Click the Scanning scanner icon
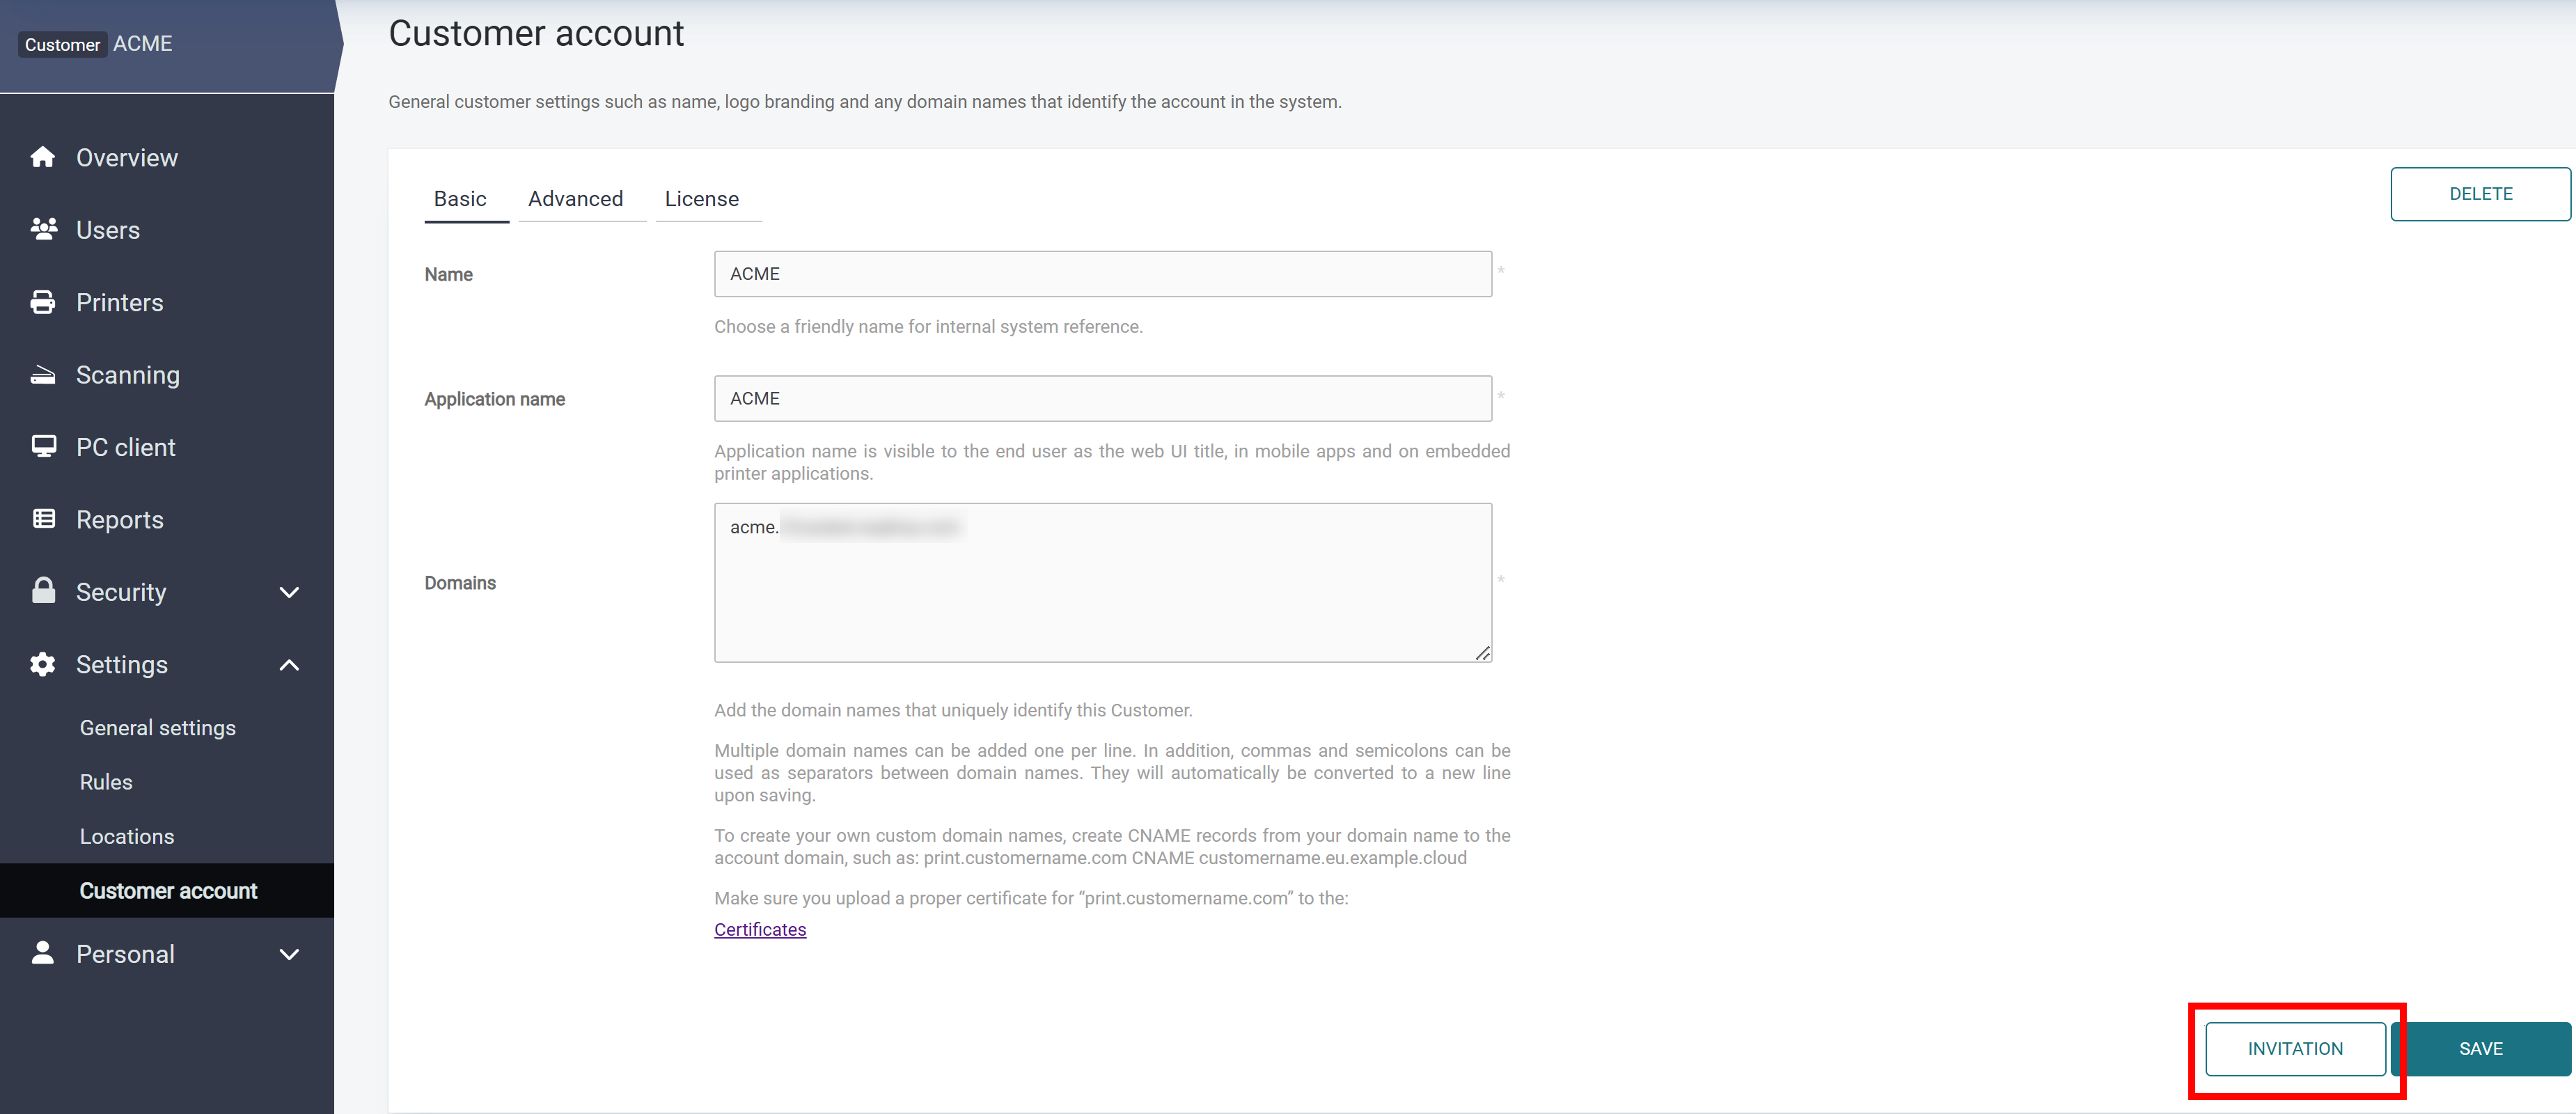The height and width of the screenshot is (1114, 2576). click(43, 375)
